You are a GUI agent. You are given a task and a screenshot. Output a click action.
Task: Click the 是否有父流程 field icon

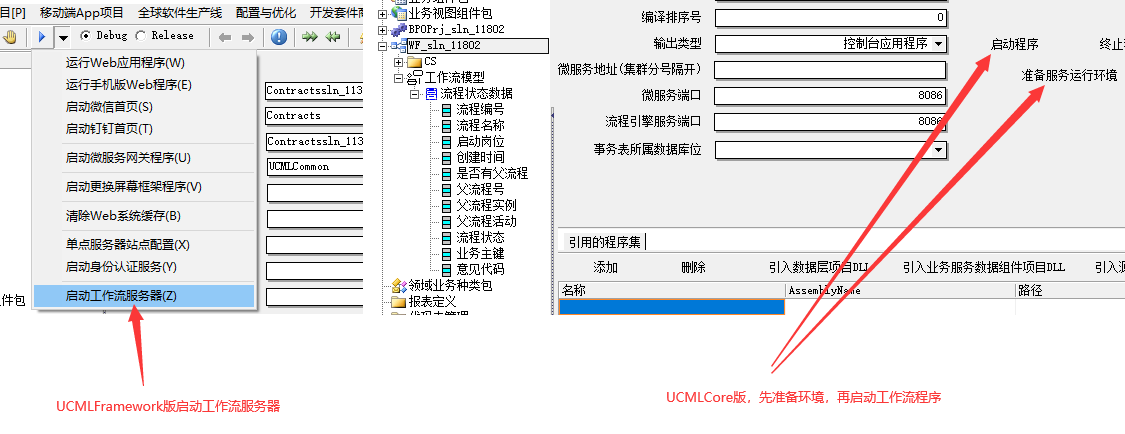[446, 174]
